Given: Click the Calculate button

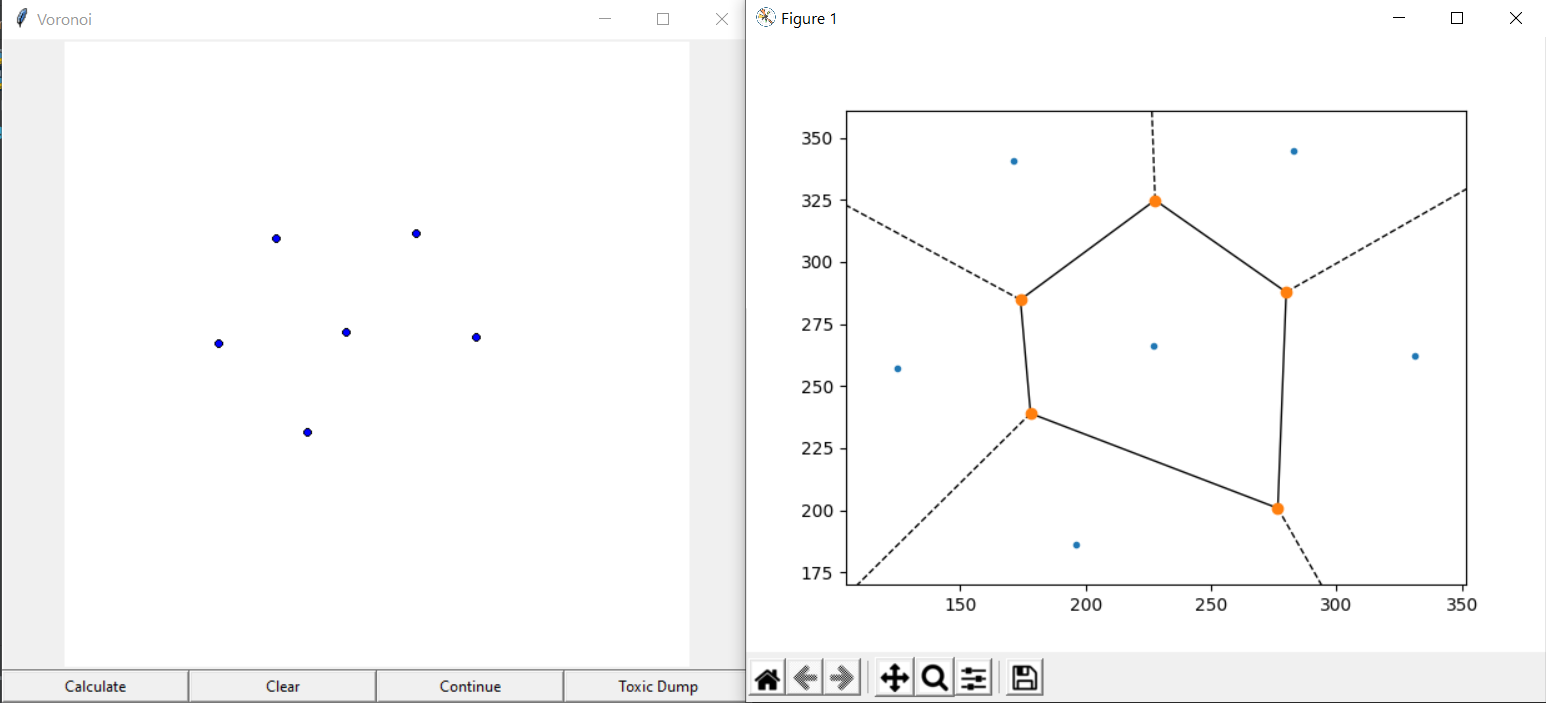Looking at the screenshot, I should (x=95, y=686).
